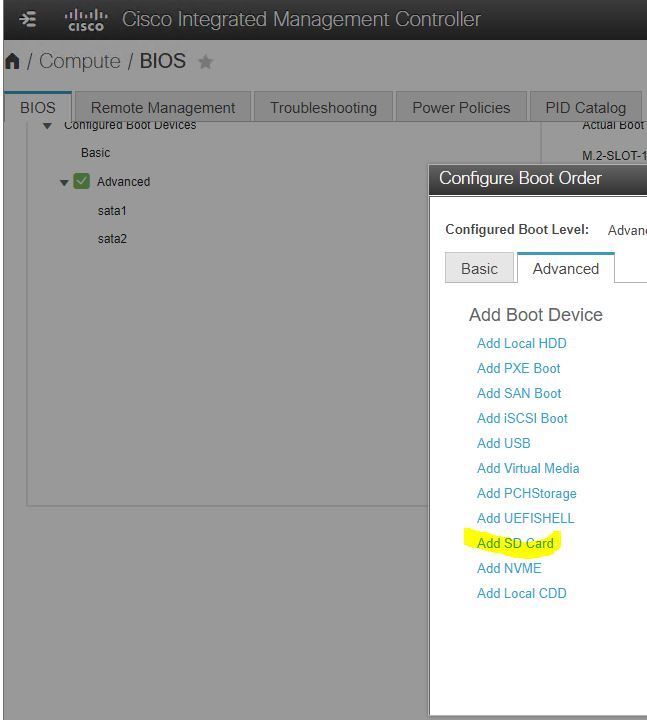Screen dimensions: 647x720
Task: Click the Cisco logo
Action: 86,21
